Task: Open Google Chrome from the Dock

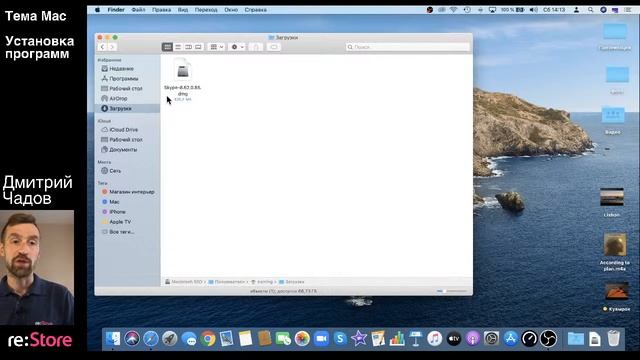Action: pyautogui.click(x=208, y=339)
